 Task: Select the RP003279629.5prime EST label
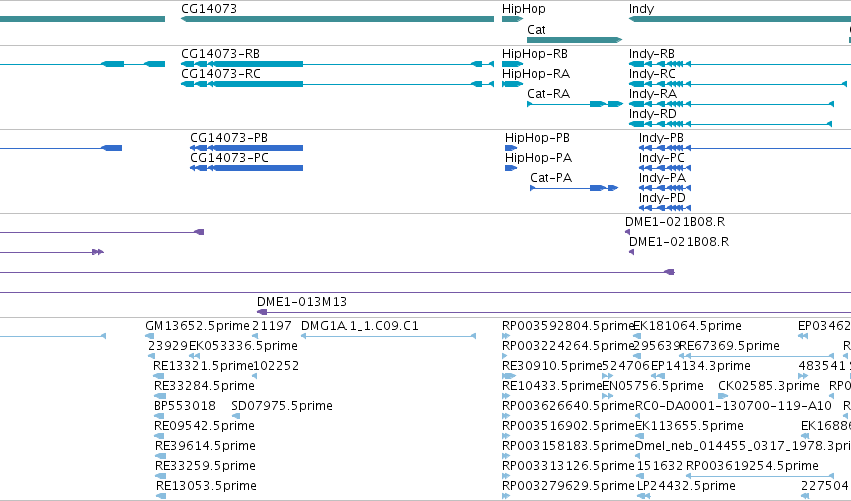(x=568, y=486)
